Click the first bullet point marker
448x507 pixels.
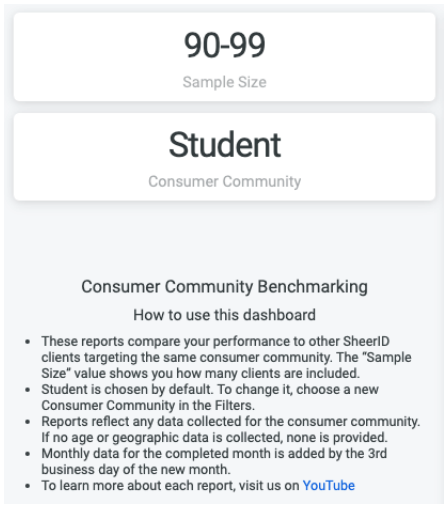tap(28, 342)
